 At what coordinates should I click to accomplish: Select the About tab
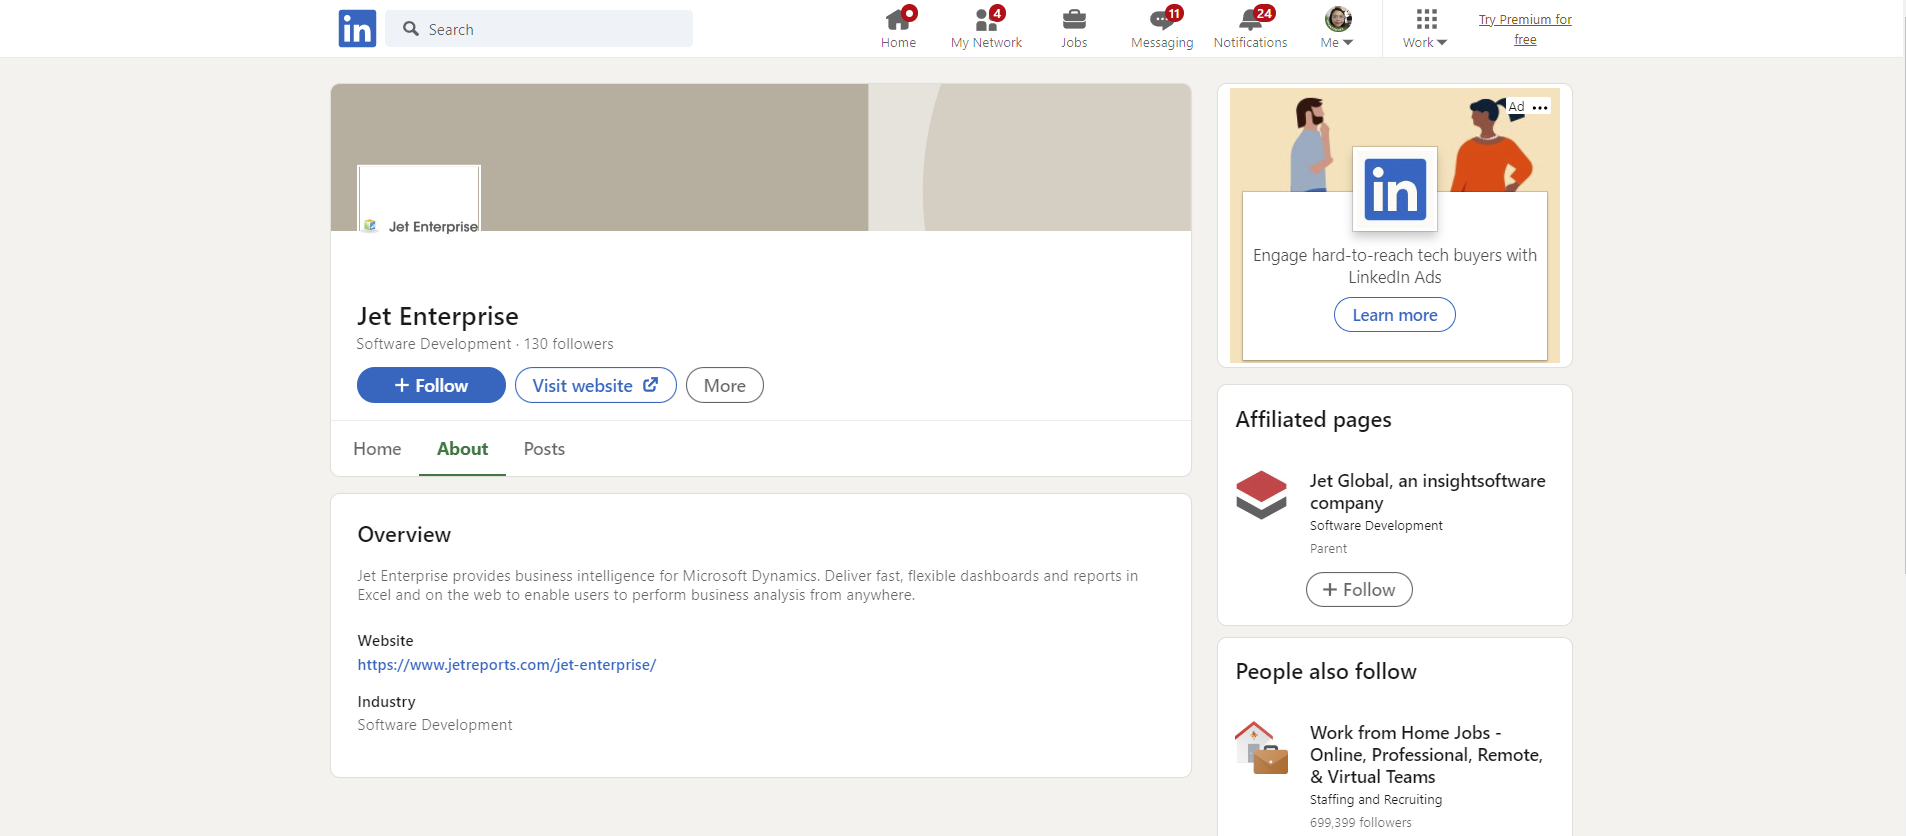pyautogui.click(x=462, y=449)
